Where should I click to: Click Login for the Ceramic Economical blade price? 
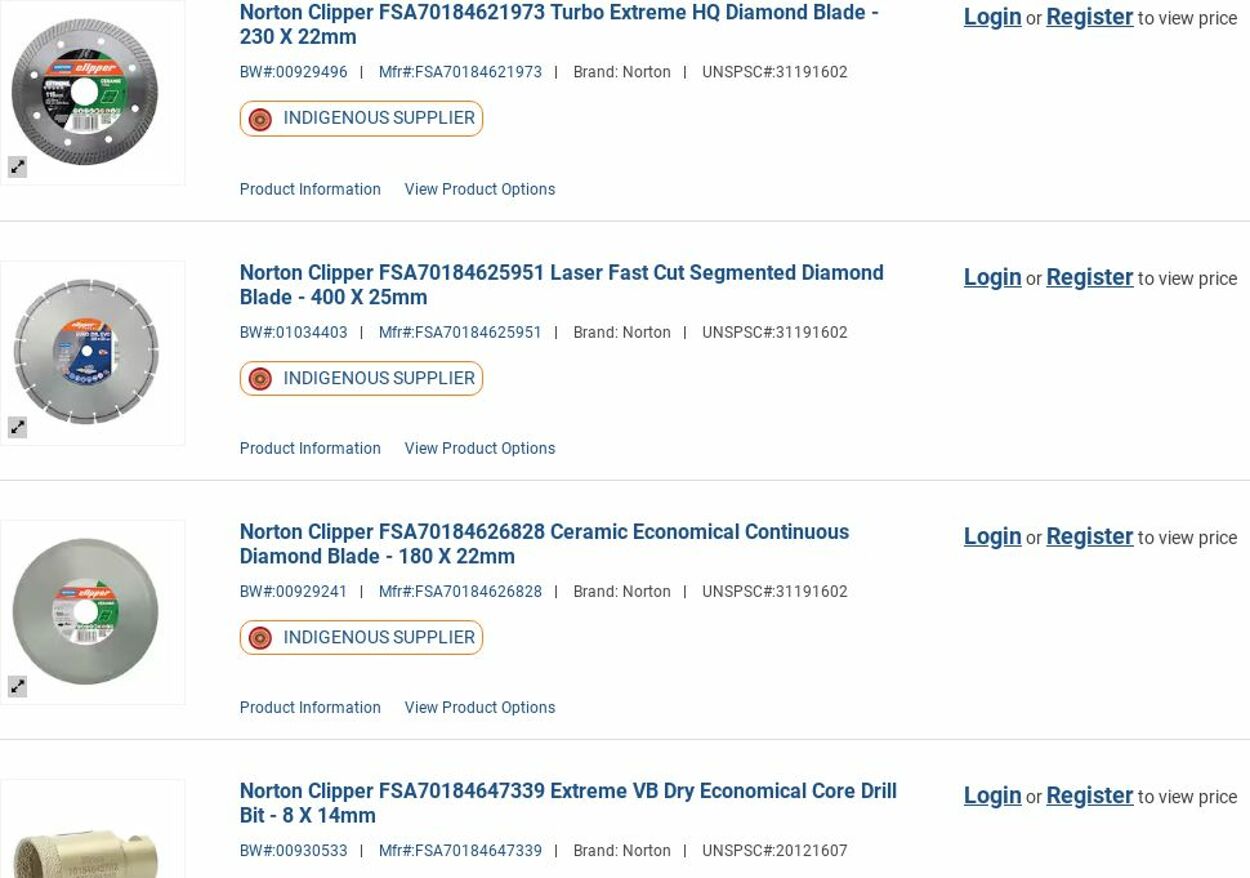click(992, 536)
